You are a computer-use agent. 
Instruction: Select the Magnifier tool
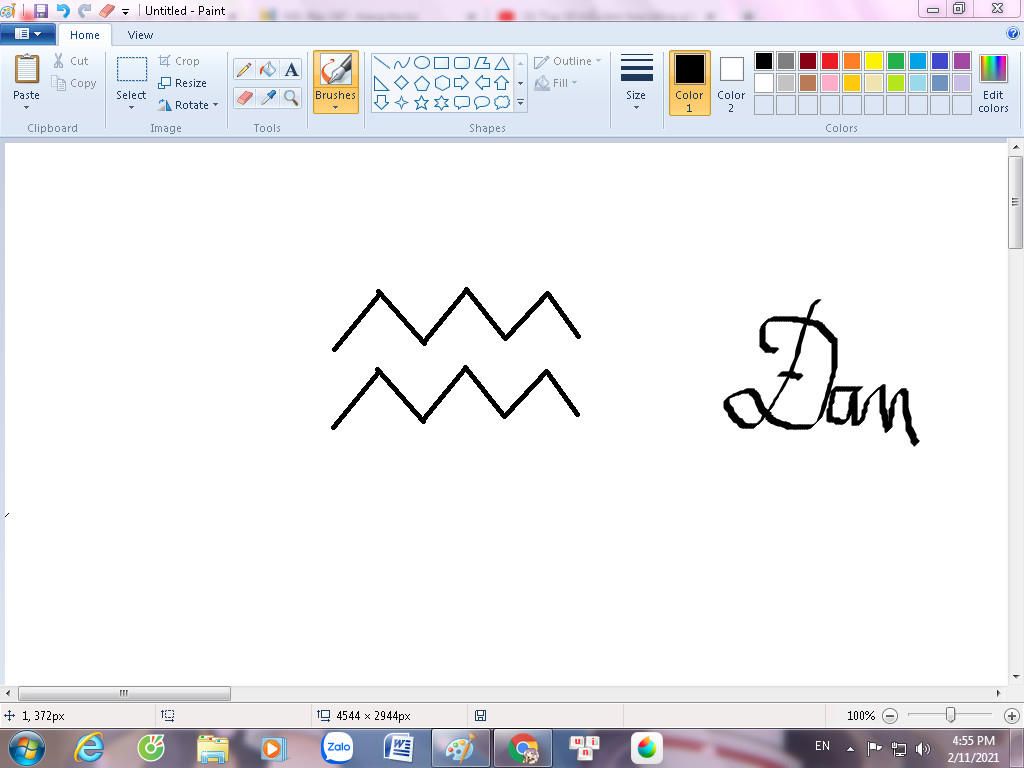[x=291, y=98]
